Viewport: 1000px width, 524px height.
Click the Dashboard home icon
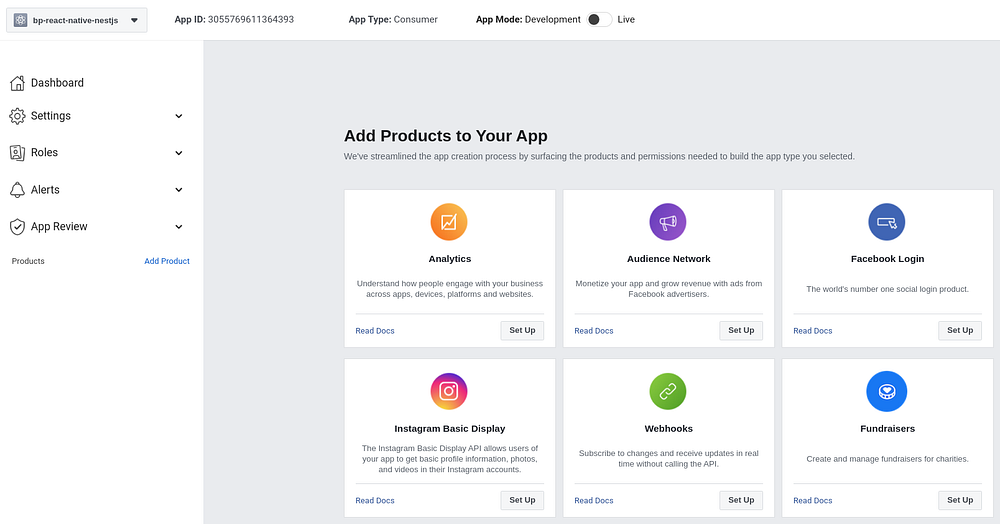point(17,83)
